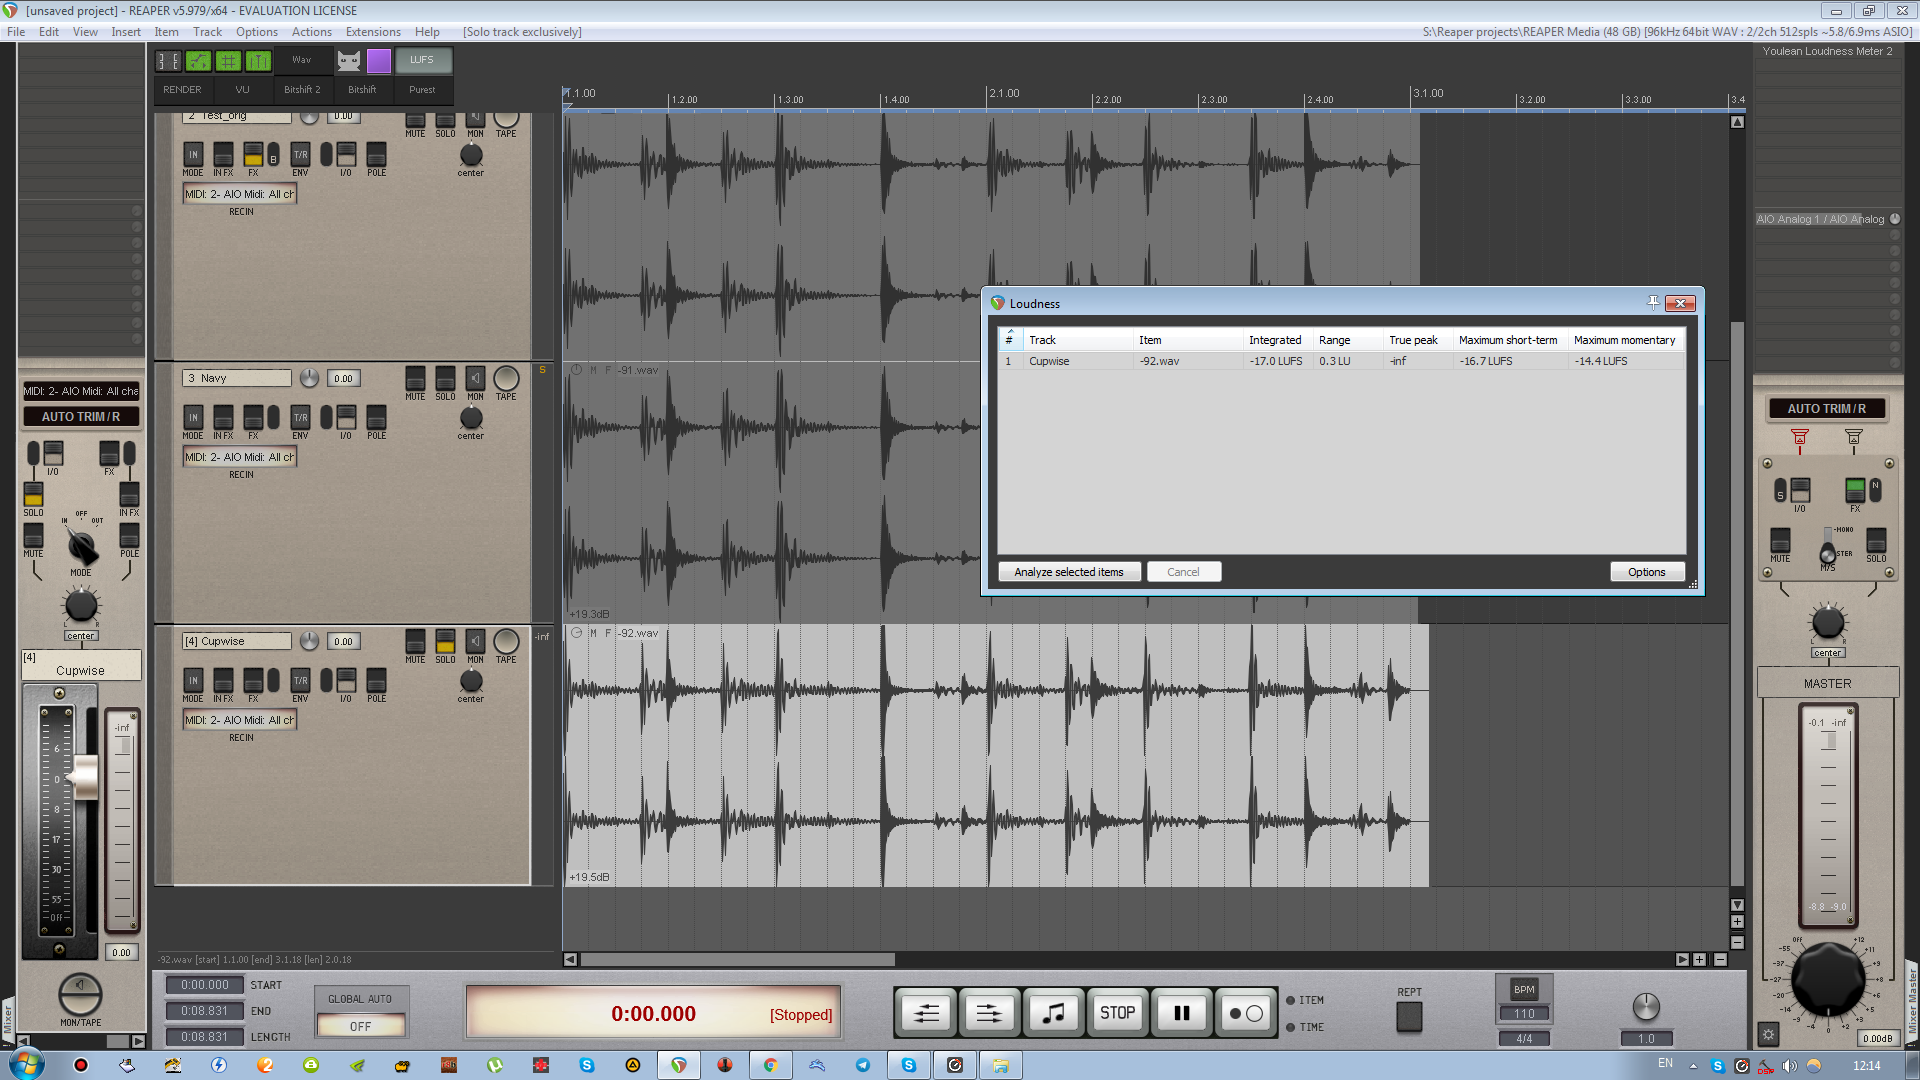Click MON/TAPE button in mixer strip
This screenshot has width=1920, height=1080.
pyautogui.click(x=81, y=995)
